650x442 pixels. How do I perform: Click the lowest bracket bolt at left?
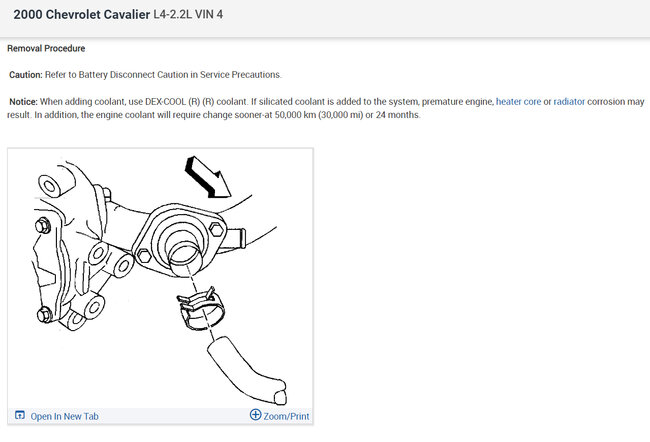[44, 315]
